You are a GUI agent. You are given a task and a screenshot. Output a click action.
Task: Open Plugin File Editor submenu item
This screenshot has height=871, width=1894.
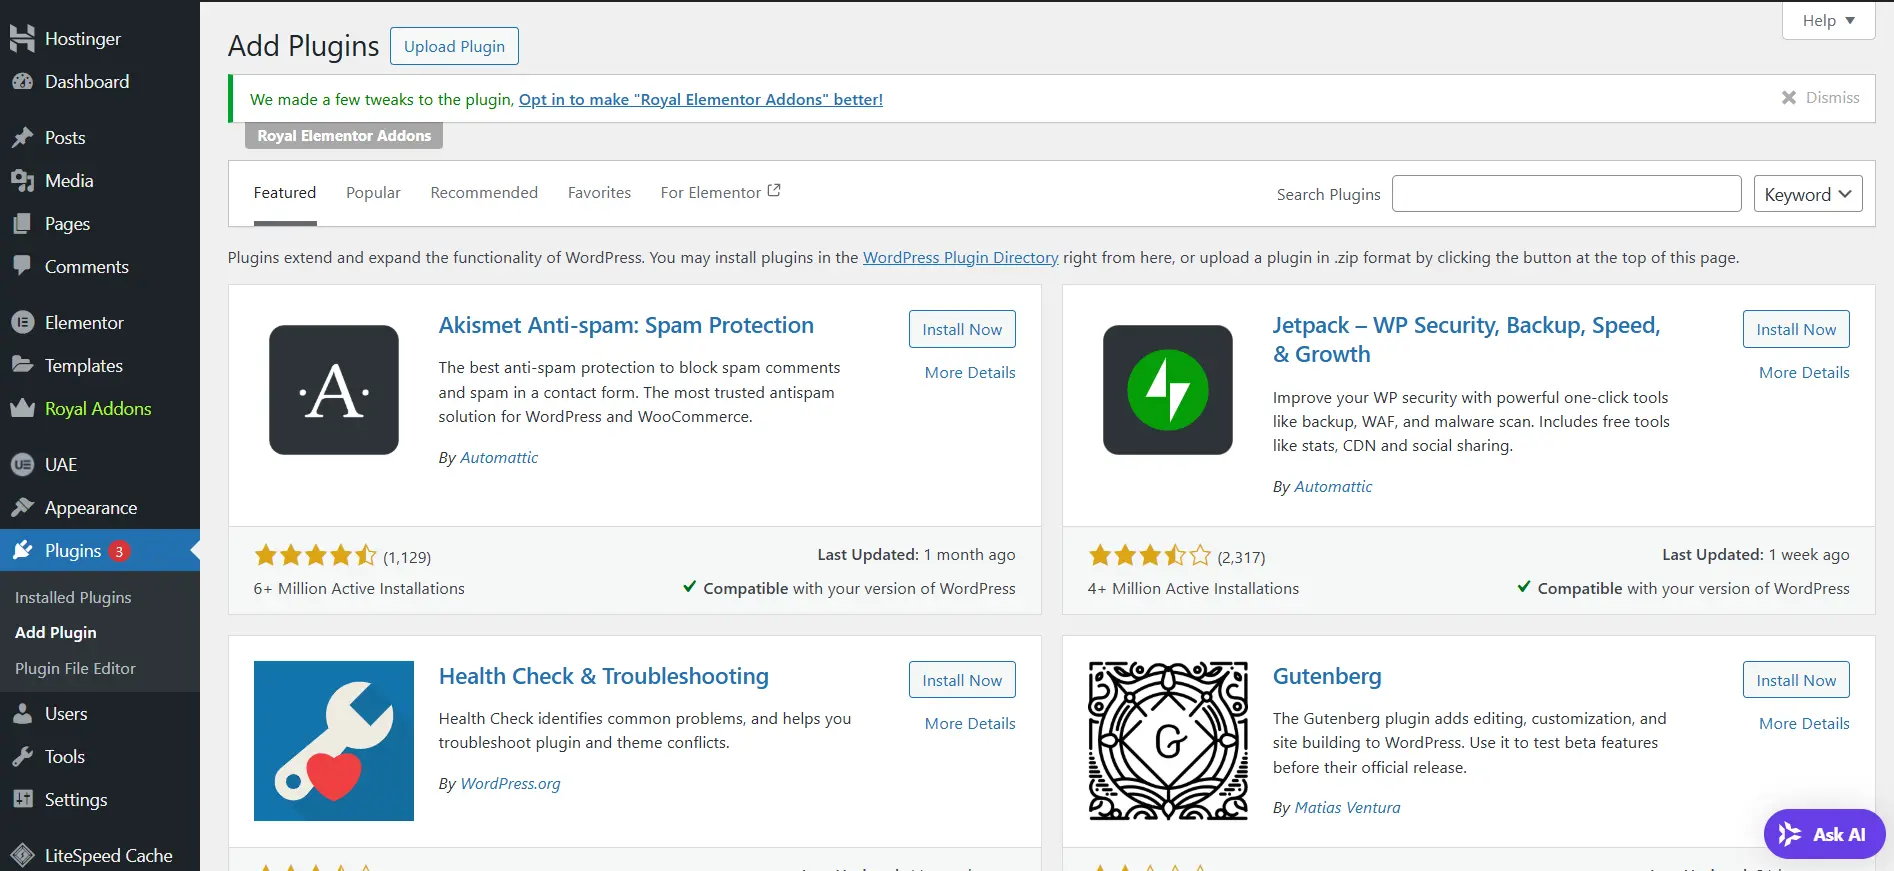coord(75,668)
